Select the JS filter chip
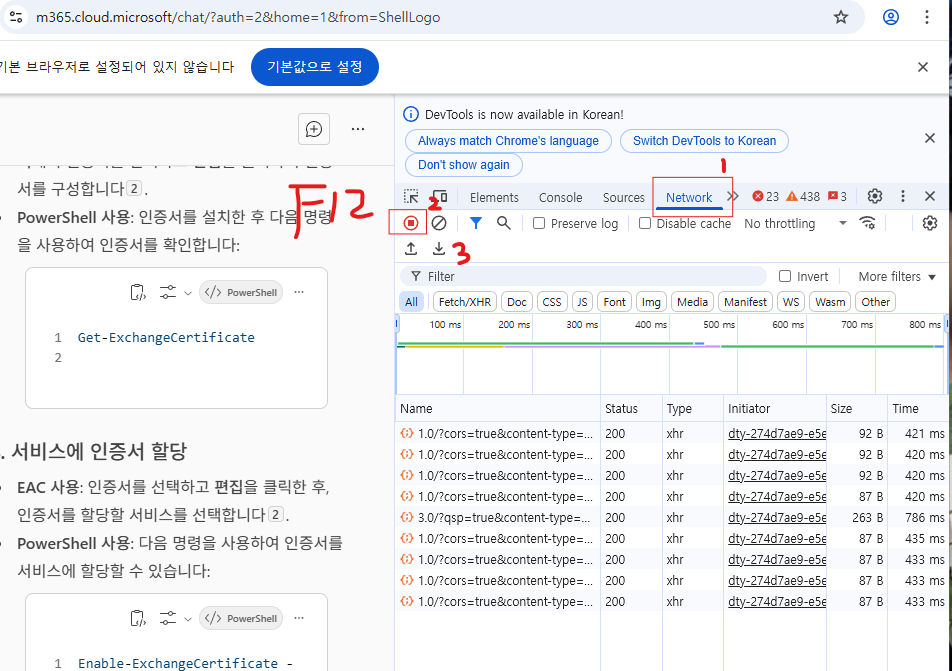 [x=582, y=302]
